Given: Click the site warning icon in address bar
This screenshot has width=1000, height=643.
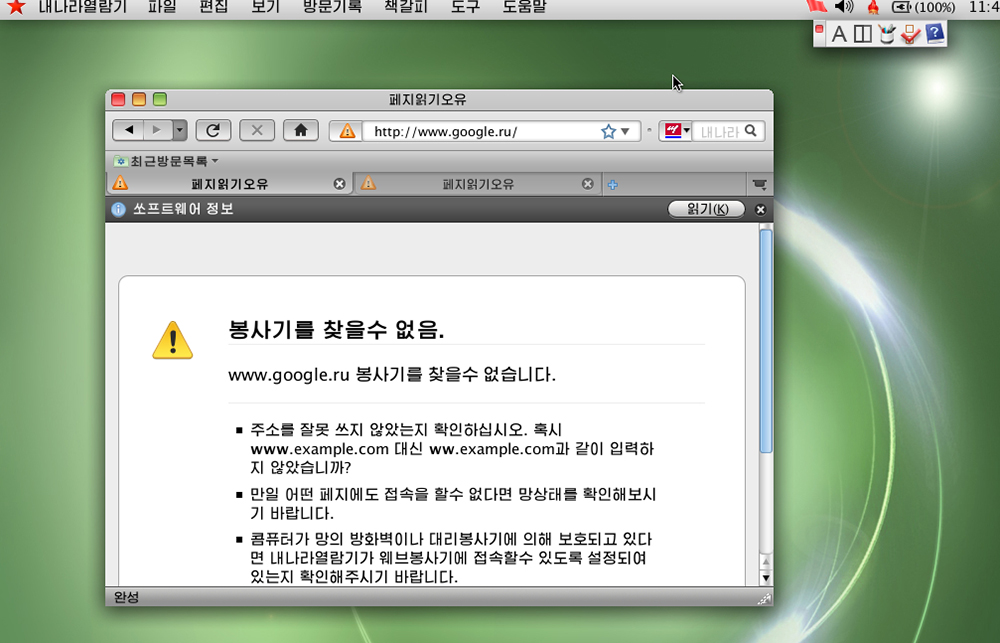Looking at the screenshot, I should click(347, 131).
